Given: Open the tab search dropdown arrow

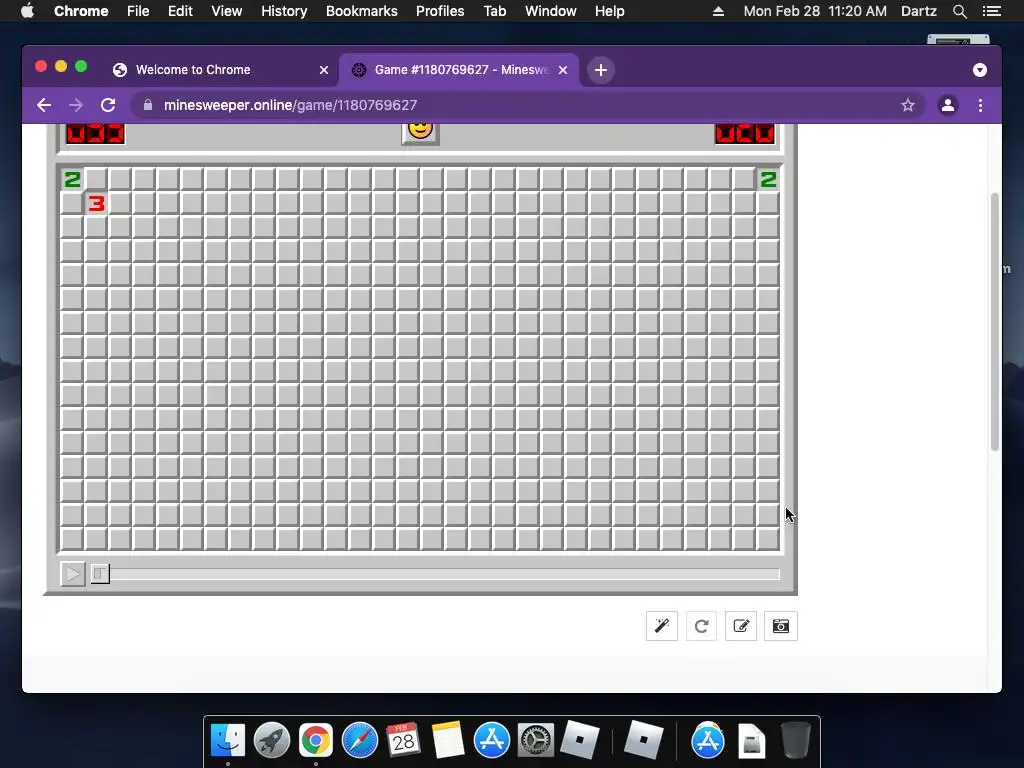Looking at the screenshot, I should point(980,70).
